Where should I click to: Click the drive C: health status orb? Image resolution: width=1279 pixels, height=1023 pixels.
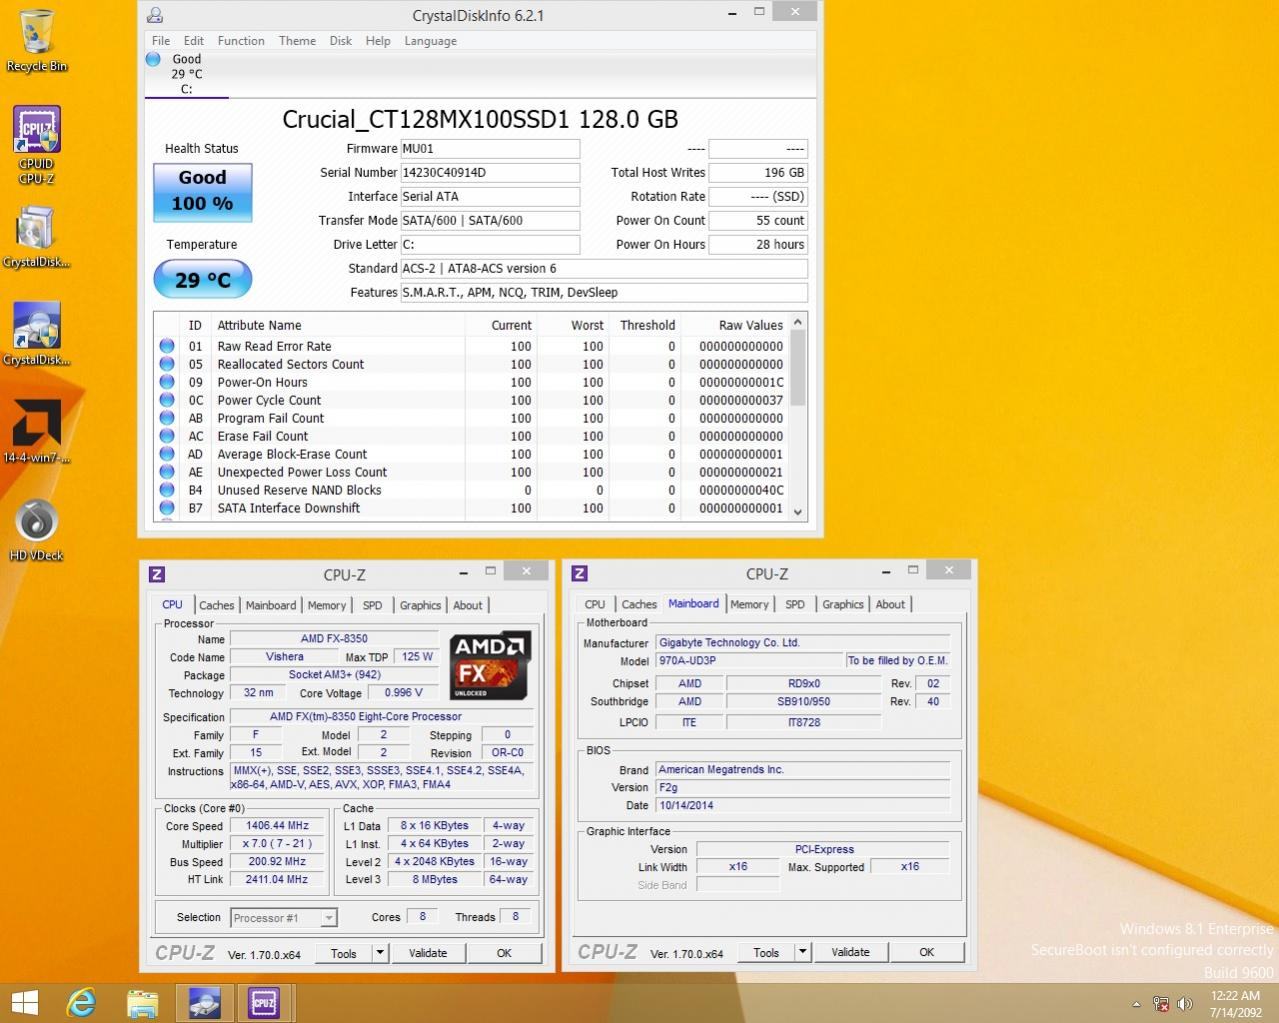tap(153, 59)
